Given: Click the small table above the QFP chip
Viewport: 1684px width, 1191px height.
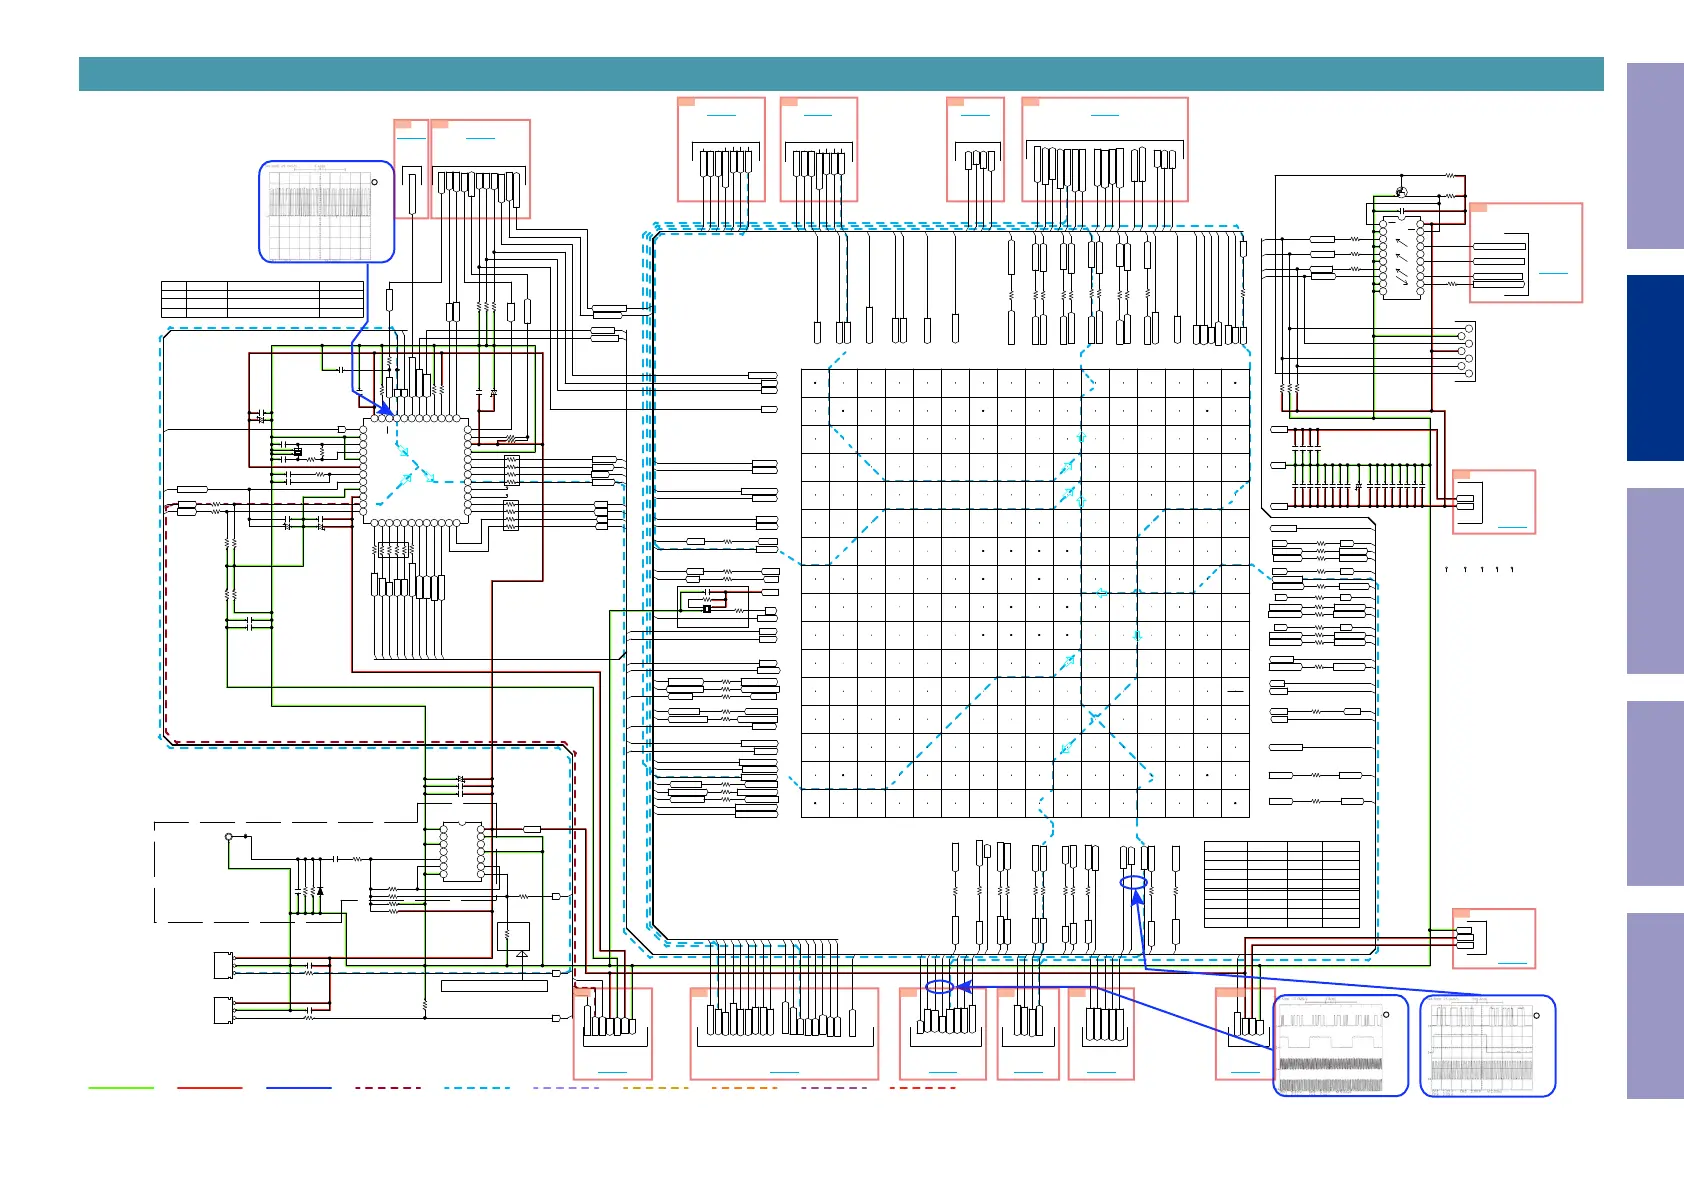Looking at the screenshot, I should pos(262,299).
